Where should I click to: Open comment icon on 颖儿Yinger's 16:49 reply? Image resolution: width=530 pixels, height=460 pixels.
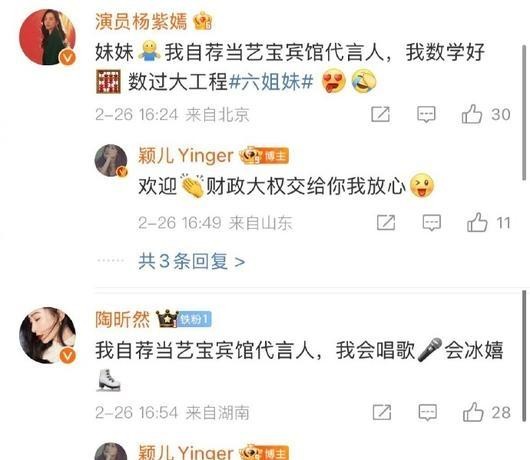432,223
